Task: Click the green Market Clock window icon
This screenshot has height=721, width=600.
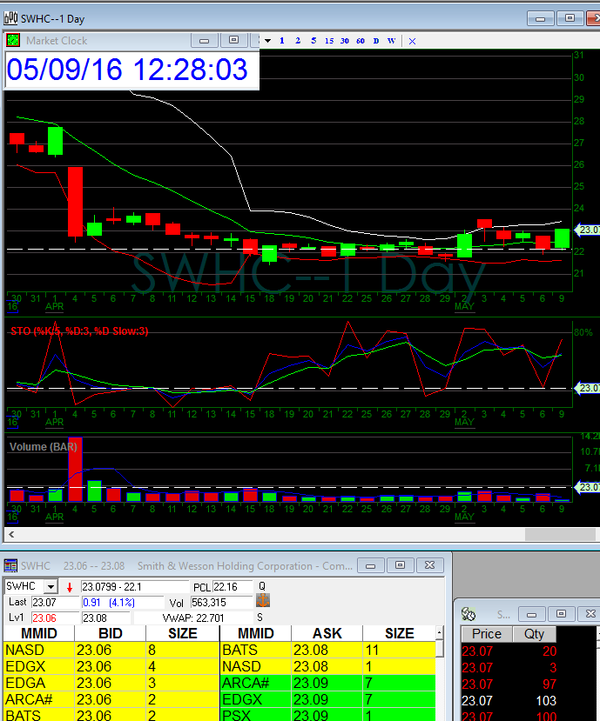Action: [13, 41]
